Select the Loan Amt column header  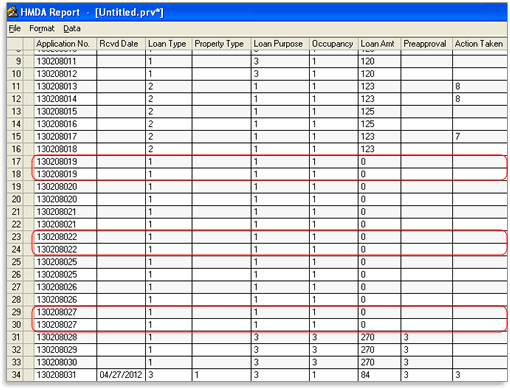coord(380,44)
